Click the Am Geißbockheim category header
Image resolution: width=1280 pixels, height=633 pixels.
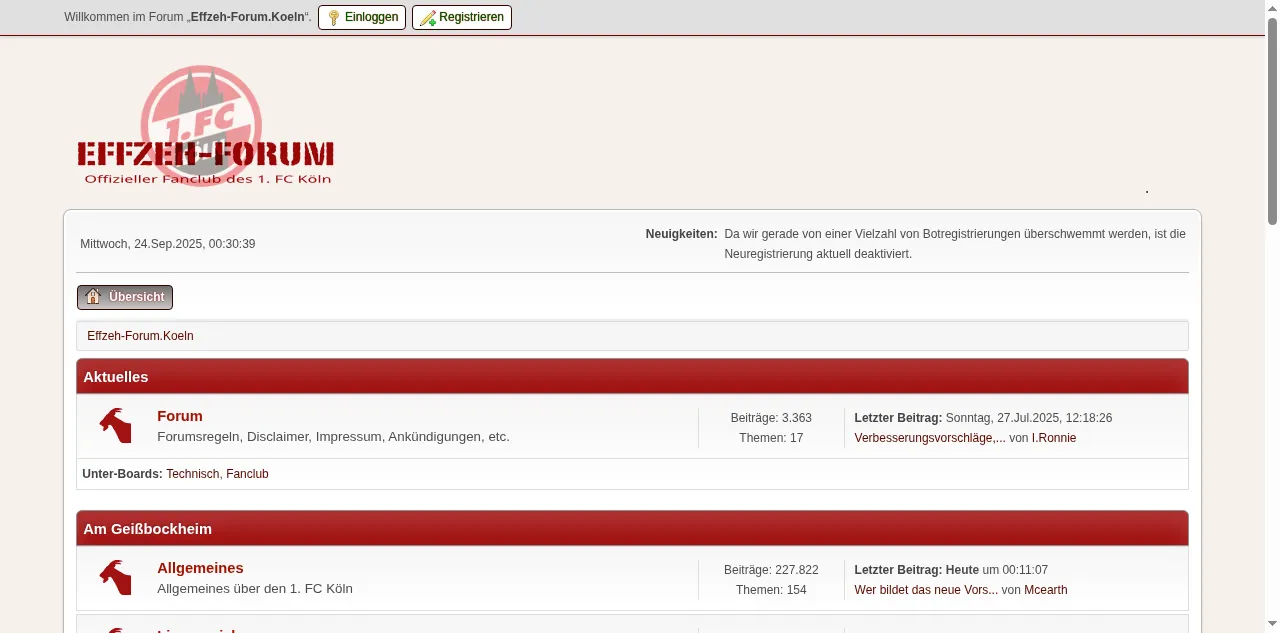click(x=632, y=529)
